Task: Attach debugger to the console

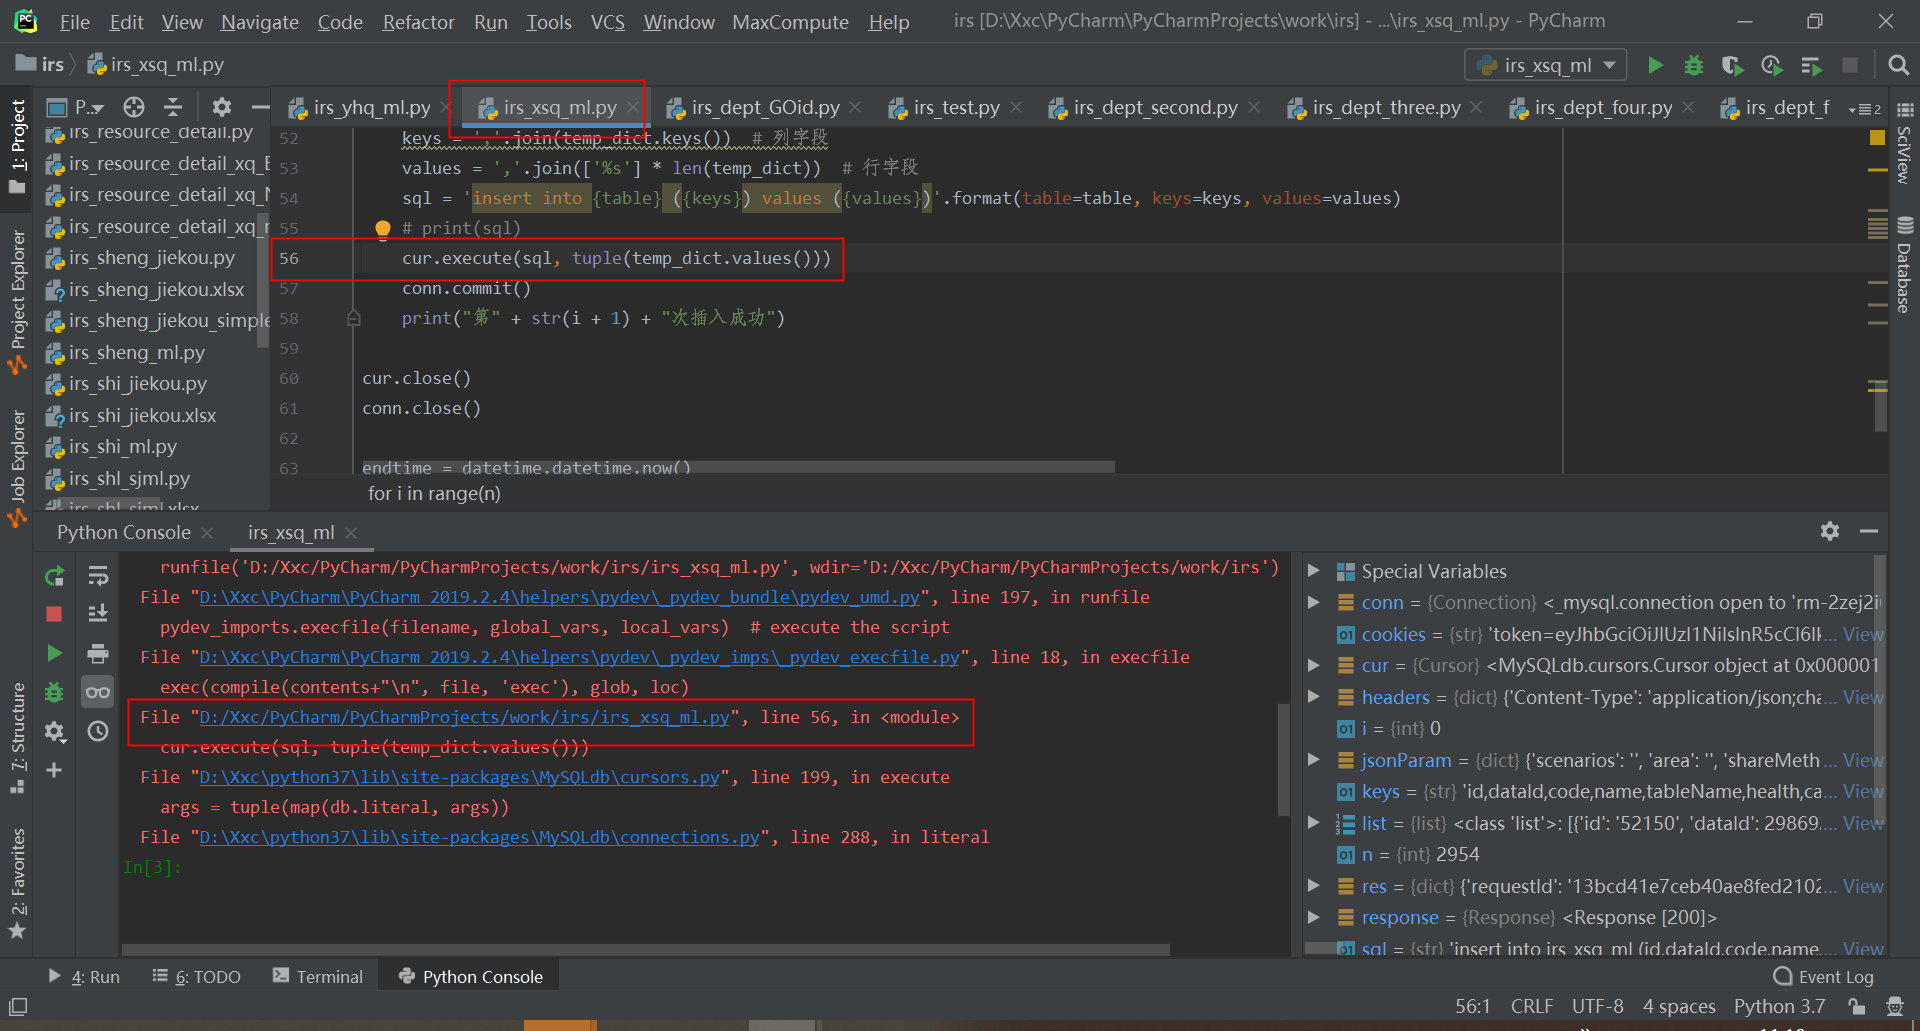Action: pyautogui.click(x=54, y=692)
